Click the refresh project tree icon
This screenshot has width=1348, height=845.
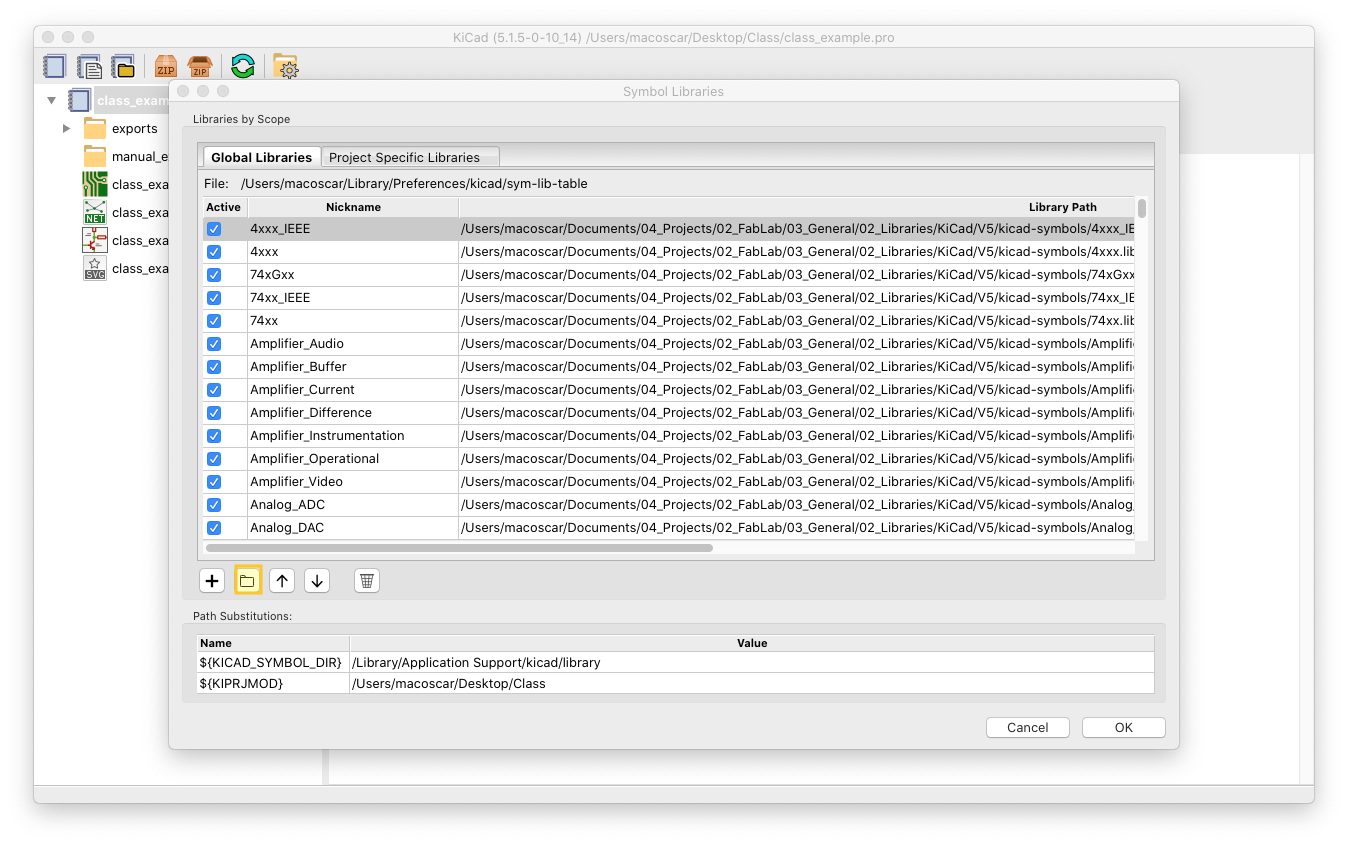point(243,67)
